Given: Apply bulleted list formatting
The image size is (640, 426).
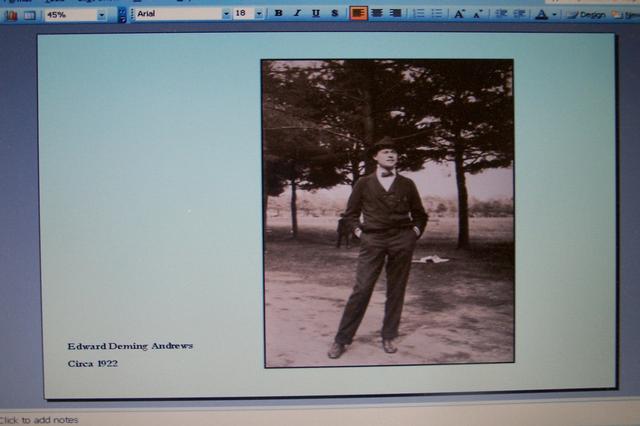Looking at the screenshot, I should (437, 13).
